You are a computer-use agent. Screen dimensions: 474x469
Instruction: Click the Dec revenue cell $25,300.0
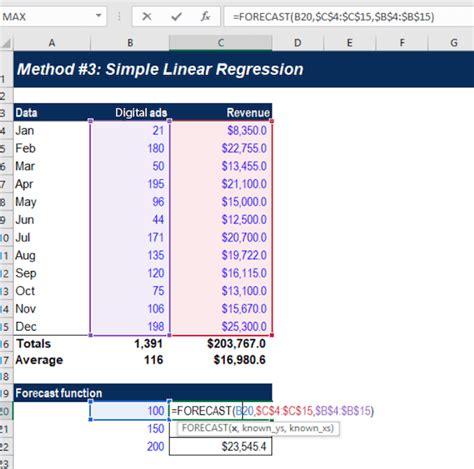(x=221, y=327)
